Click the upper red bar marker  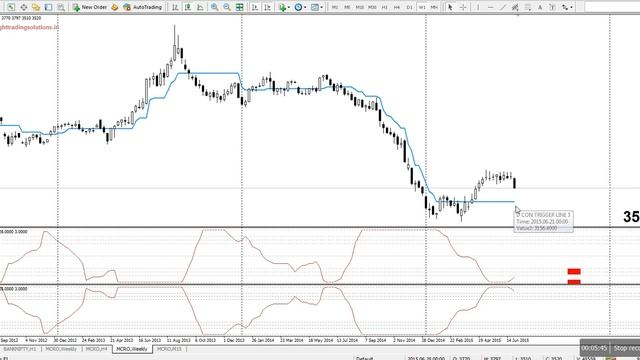(574, 271)
